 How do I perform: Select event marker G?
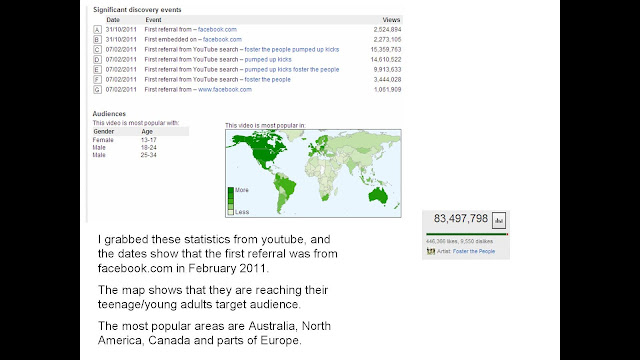click(97, 89)
